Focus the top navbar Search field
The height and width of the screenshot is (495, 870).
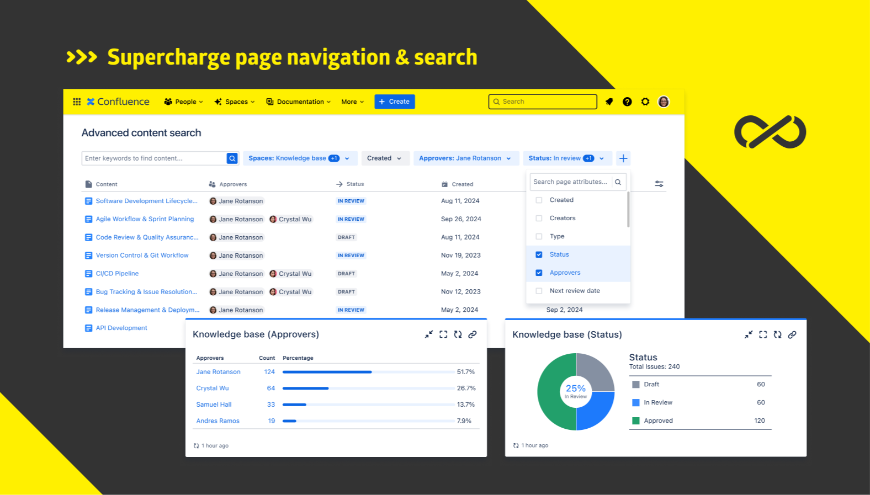pyautogui.click(x=543, y=102)
